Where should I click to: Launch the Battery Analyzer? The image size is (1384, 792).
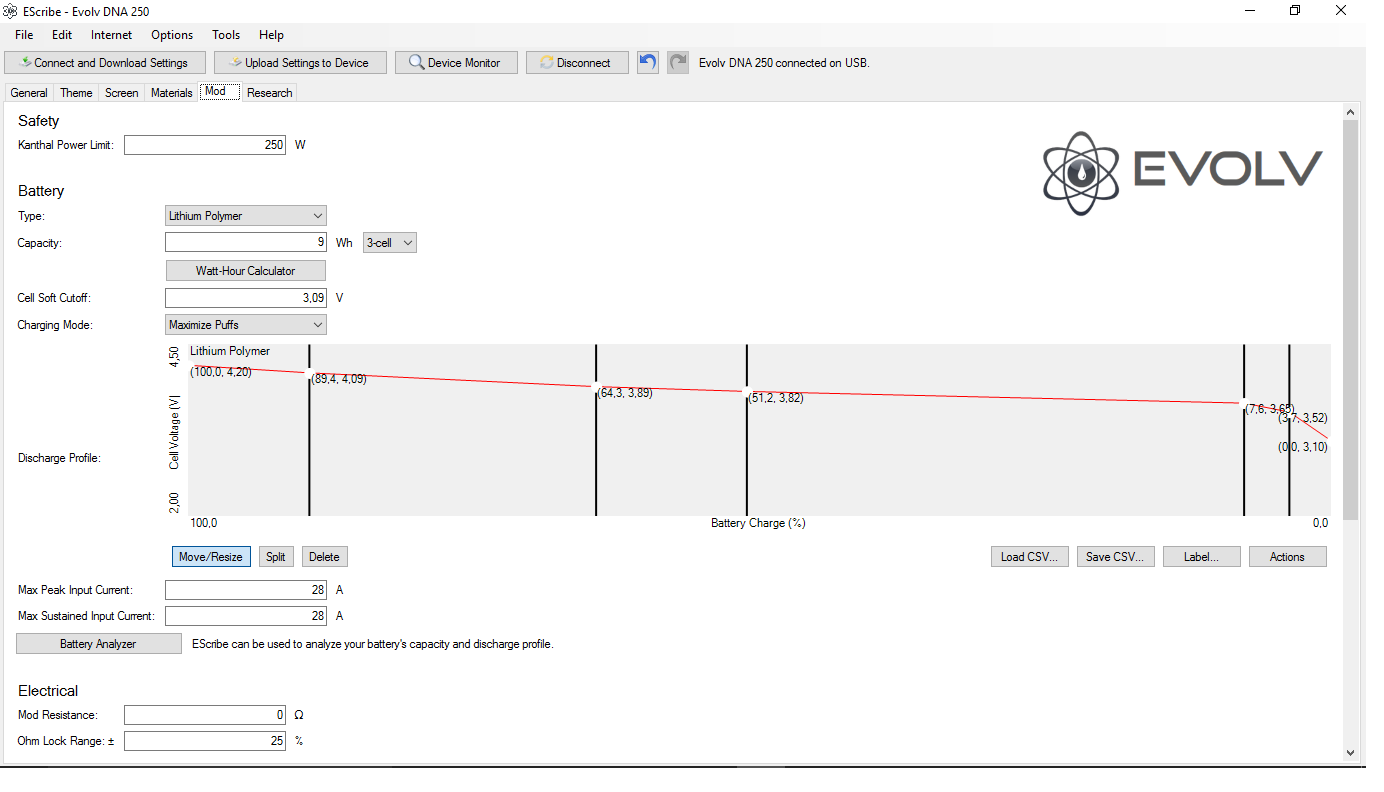98,644
